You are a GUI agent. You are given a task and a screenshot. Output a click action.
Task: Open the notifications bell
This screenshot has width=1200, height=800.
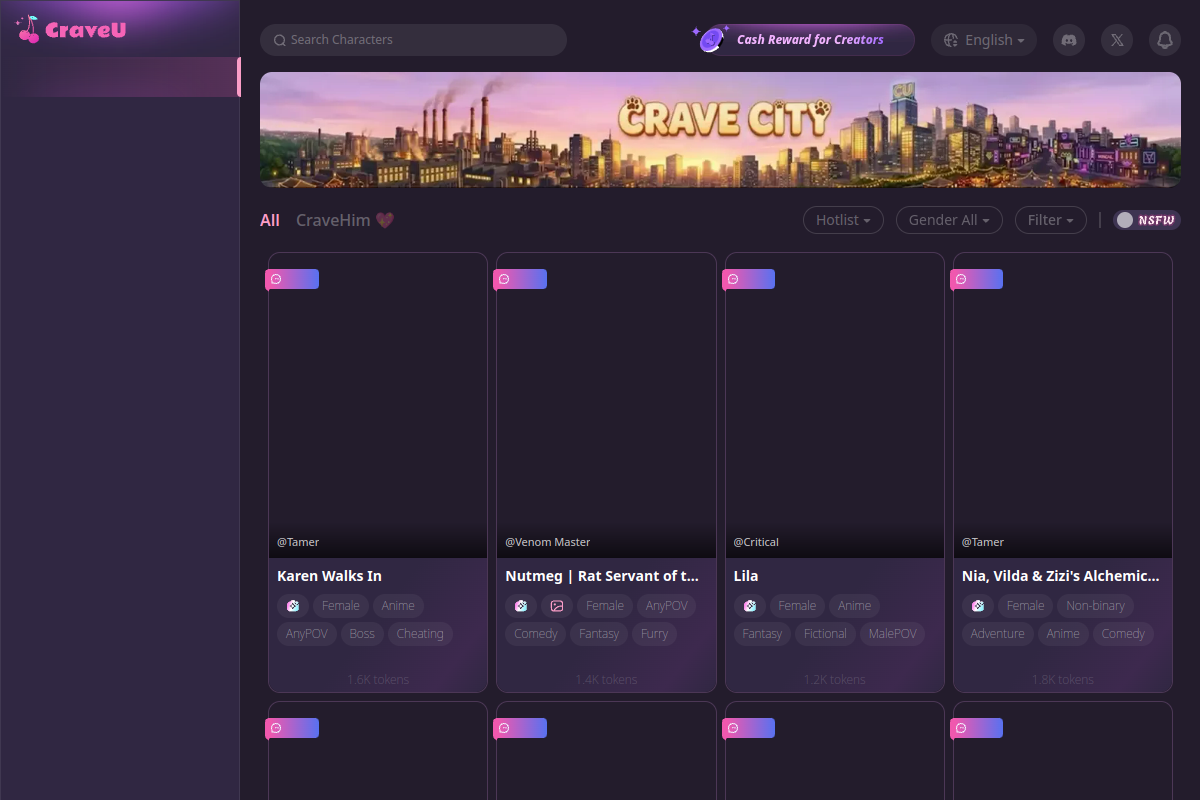pyautogui.click(x=1165, y=40)
